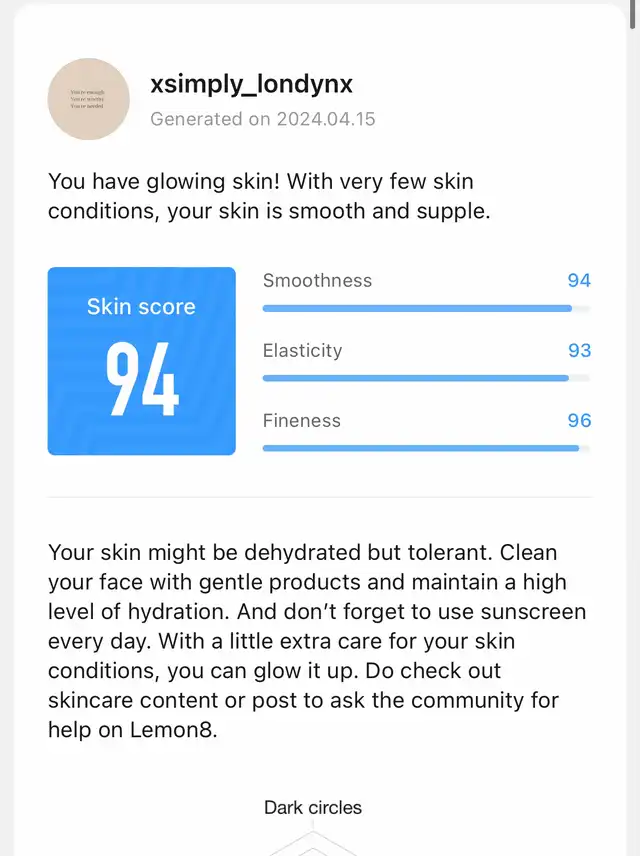Tap the Smoothness value 94
The image size is (640, 856).
click(579, 281)
